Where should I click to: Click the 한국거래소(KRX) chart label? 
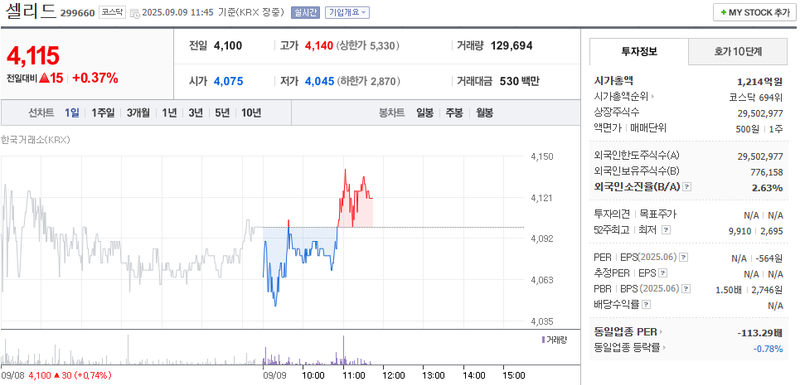coord(36,140)
